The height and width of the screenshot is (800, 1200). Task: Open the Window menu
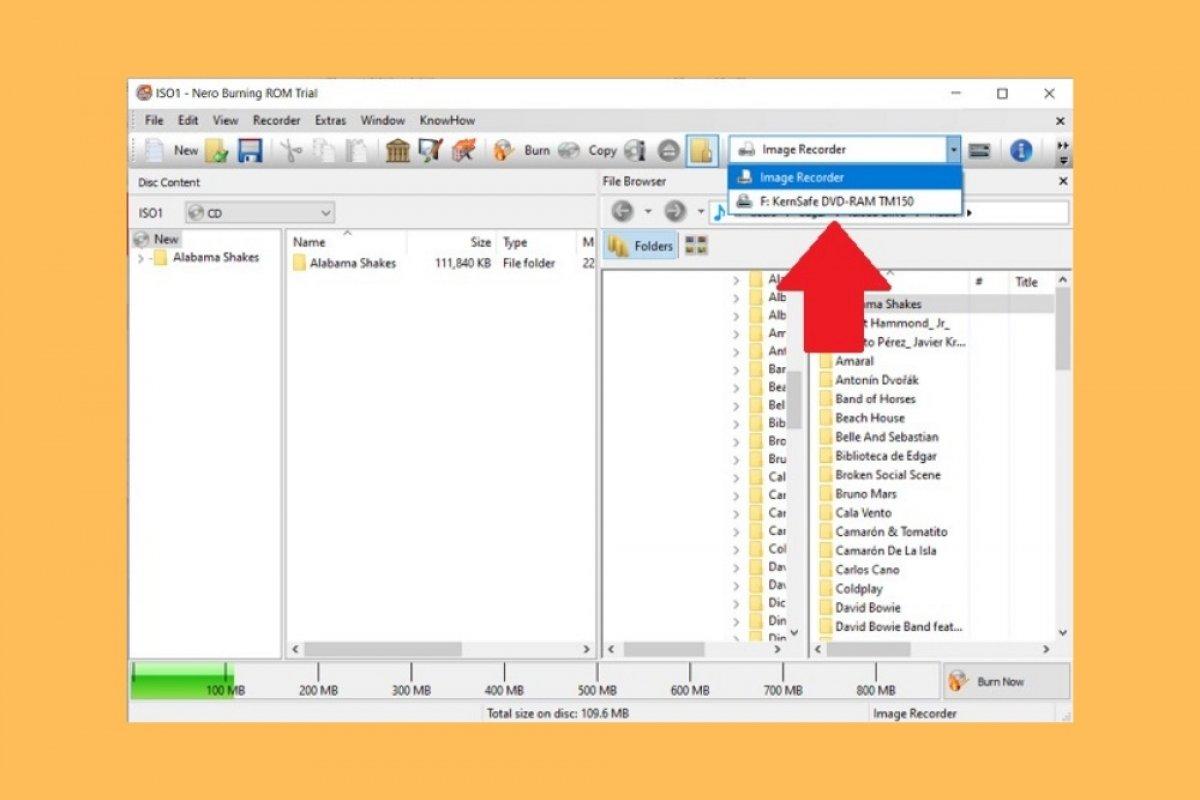coord(383,120)
